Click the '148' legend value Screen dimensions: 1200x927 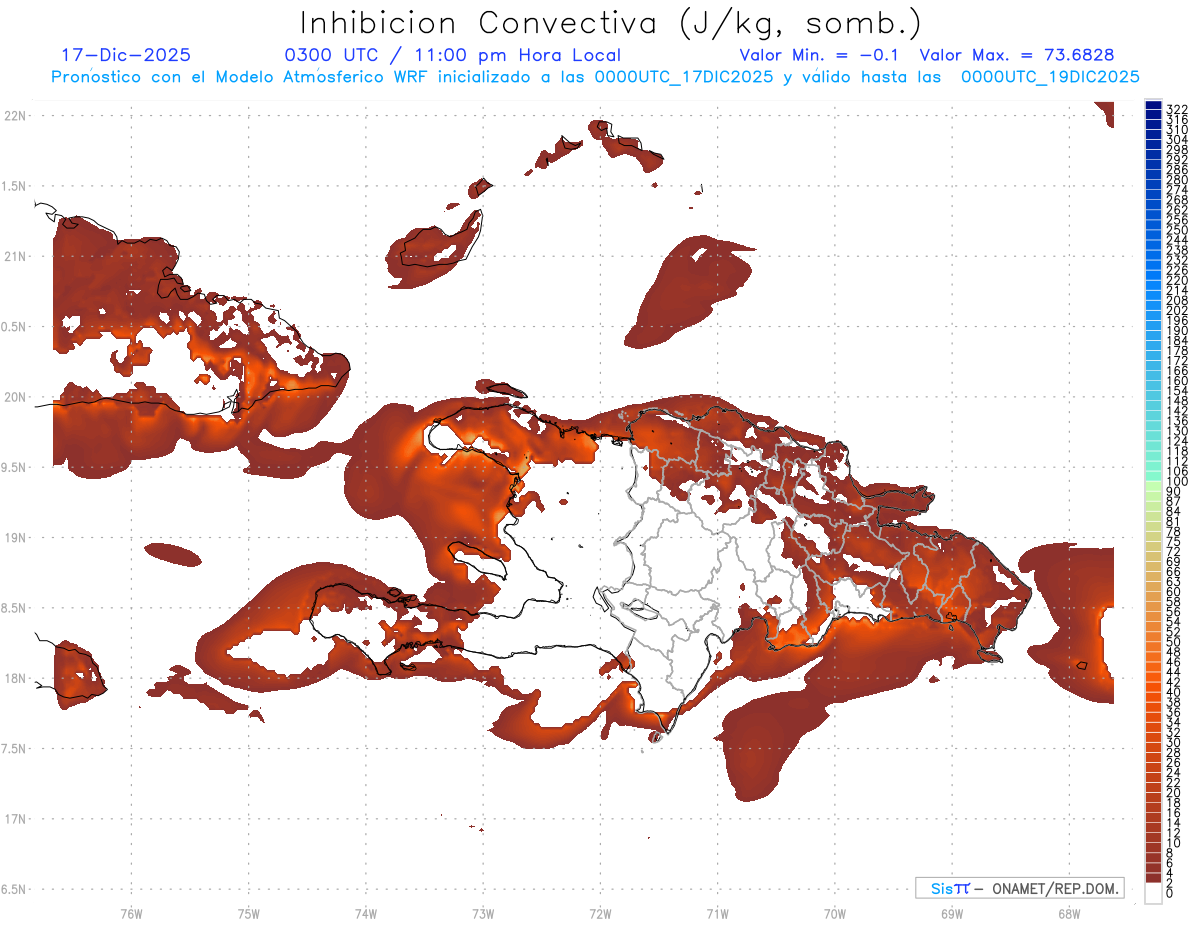1176,401
